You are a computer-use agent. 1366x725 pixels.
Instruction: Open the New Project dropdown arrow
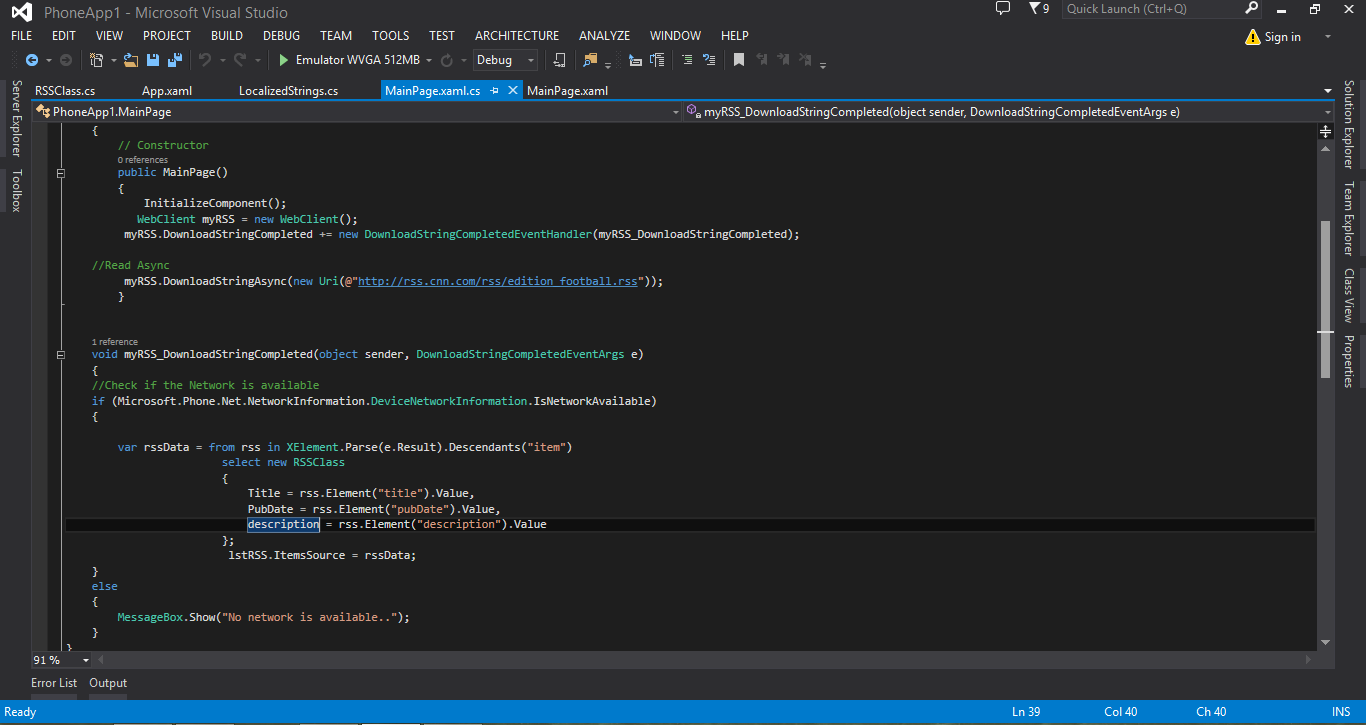[112, 60]
